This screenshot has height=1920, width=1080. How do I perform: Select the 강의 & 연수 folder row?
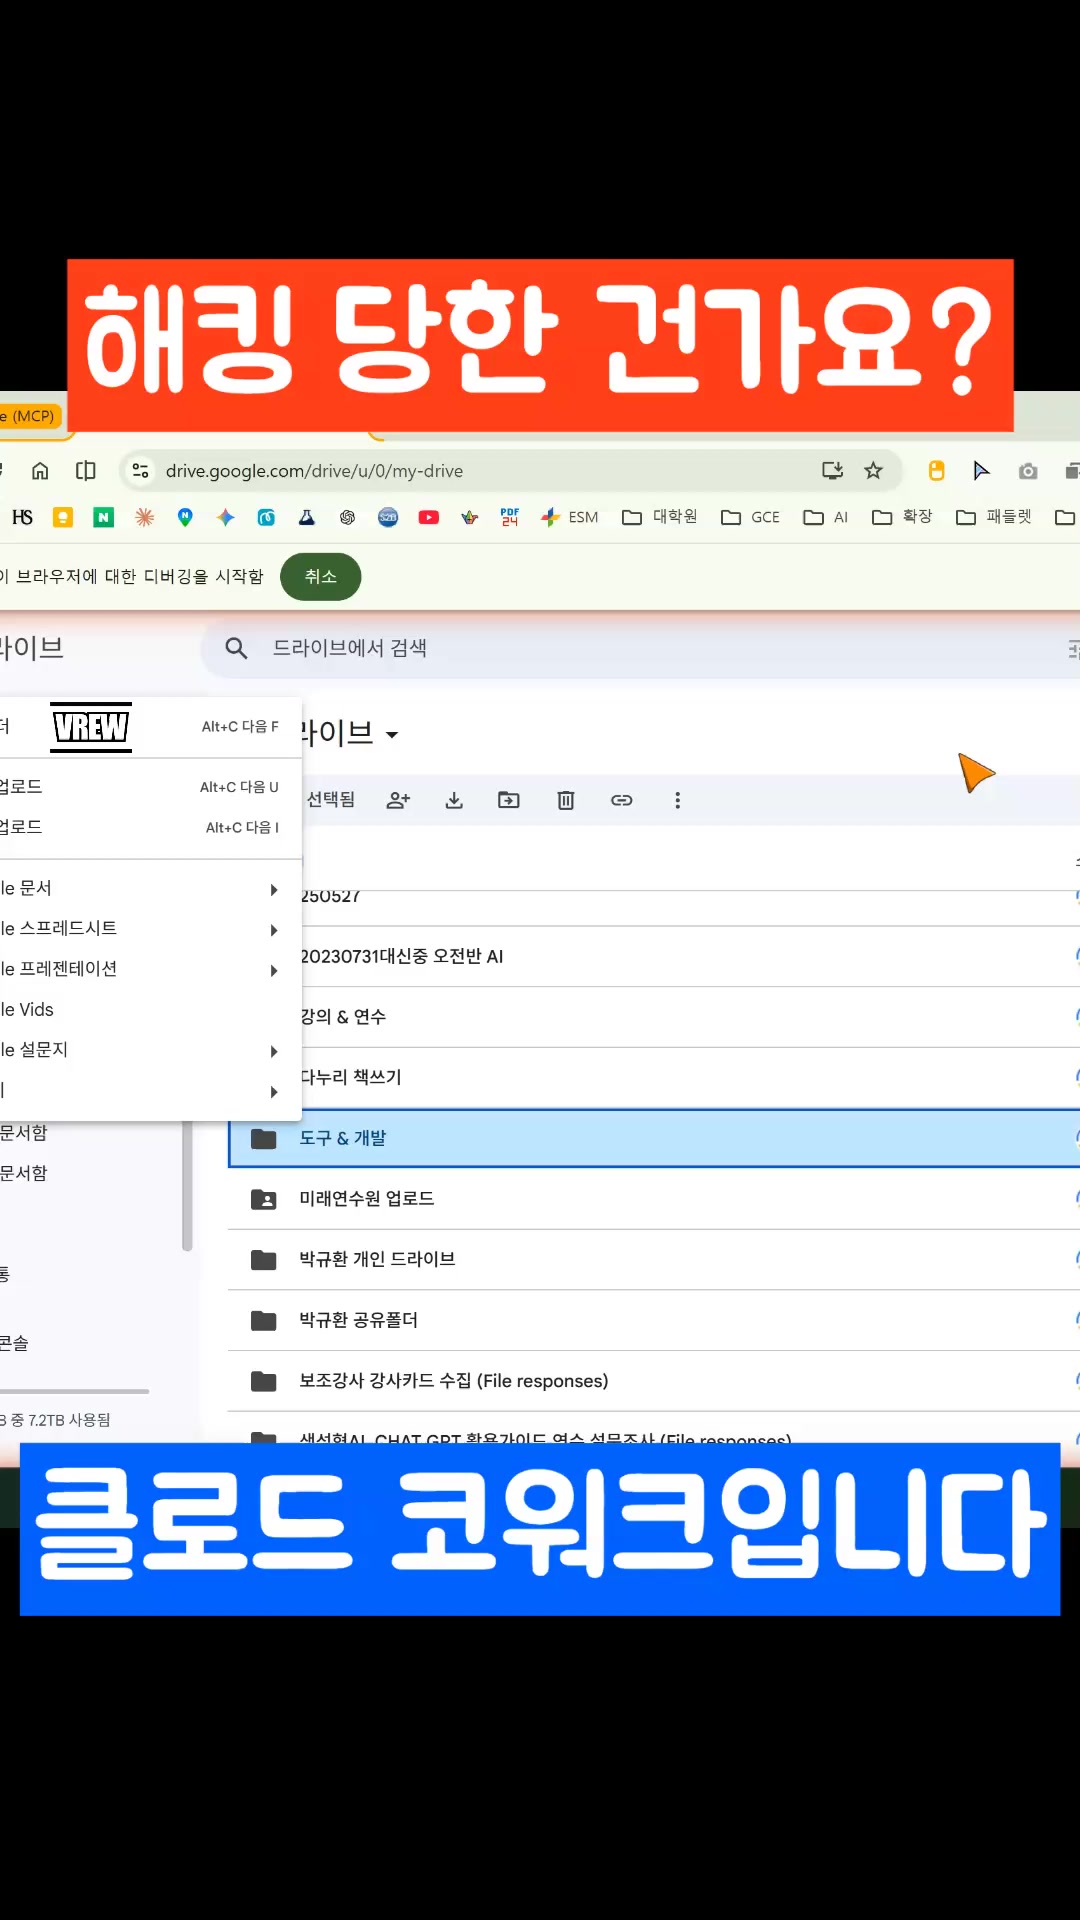(x=690, y=1017)
